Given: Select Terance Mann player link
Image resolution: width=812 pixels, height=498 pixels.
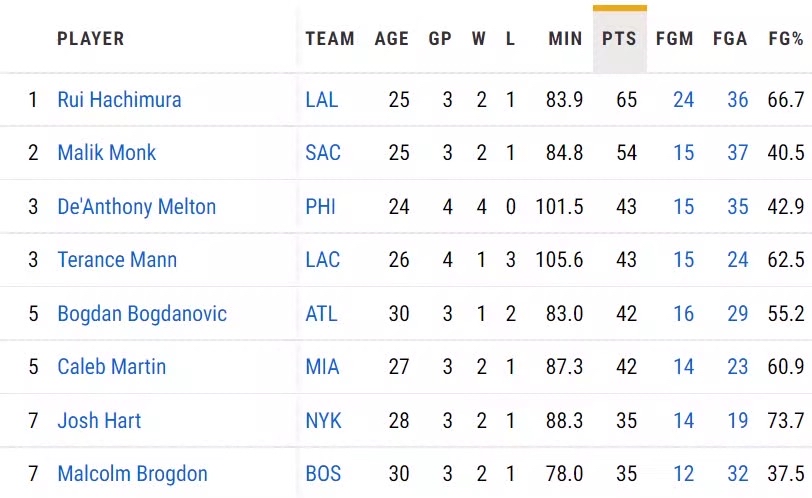Looking at the screenshot, I should click(117, 260).
